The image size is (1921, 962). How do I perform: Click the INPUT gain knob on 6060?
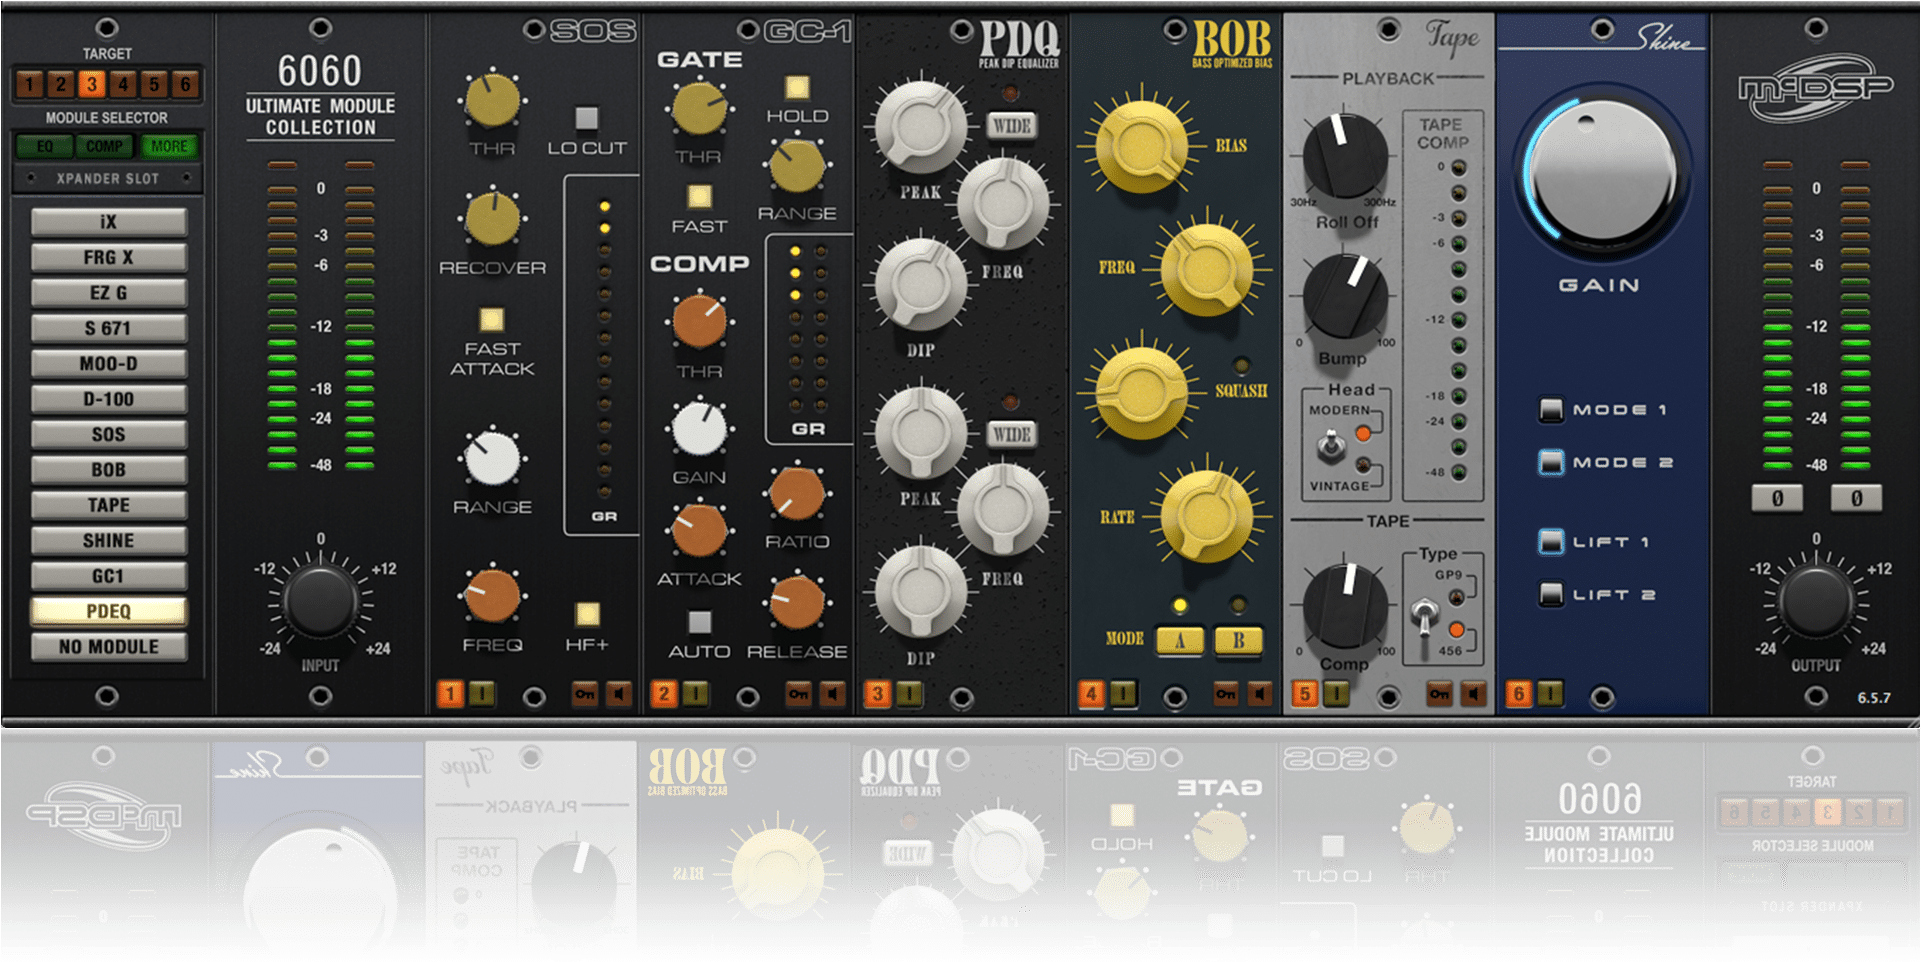[320, 600]
